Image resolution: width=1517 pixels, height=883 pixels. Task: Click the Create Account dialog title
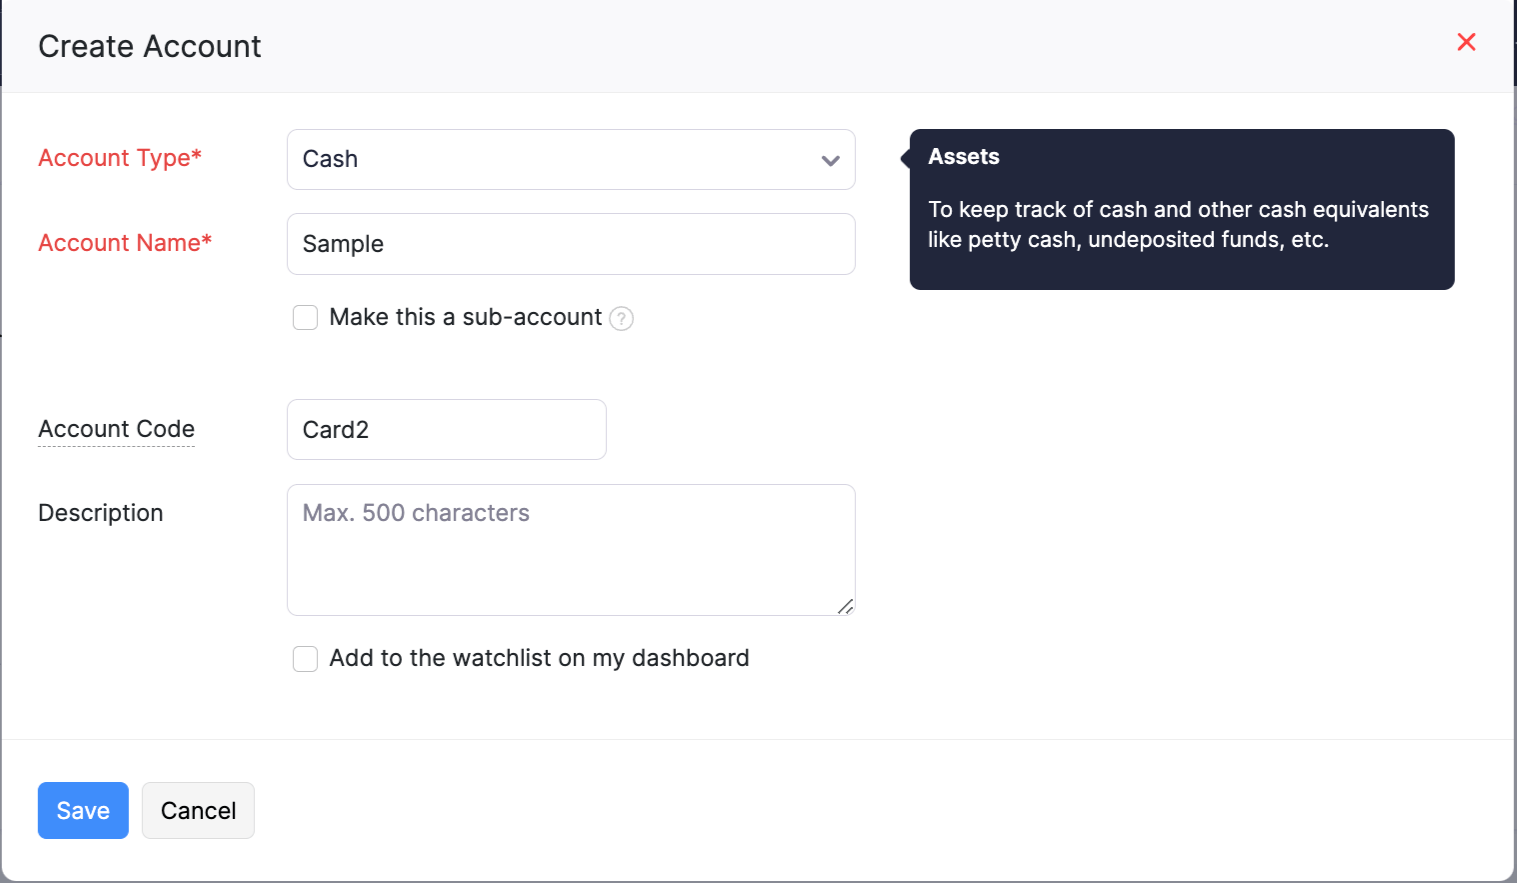point(150,47)
